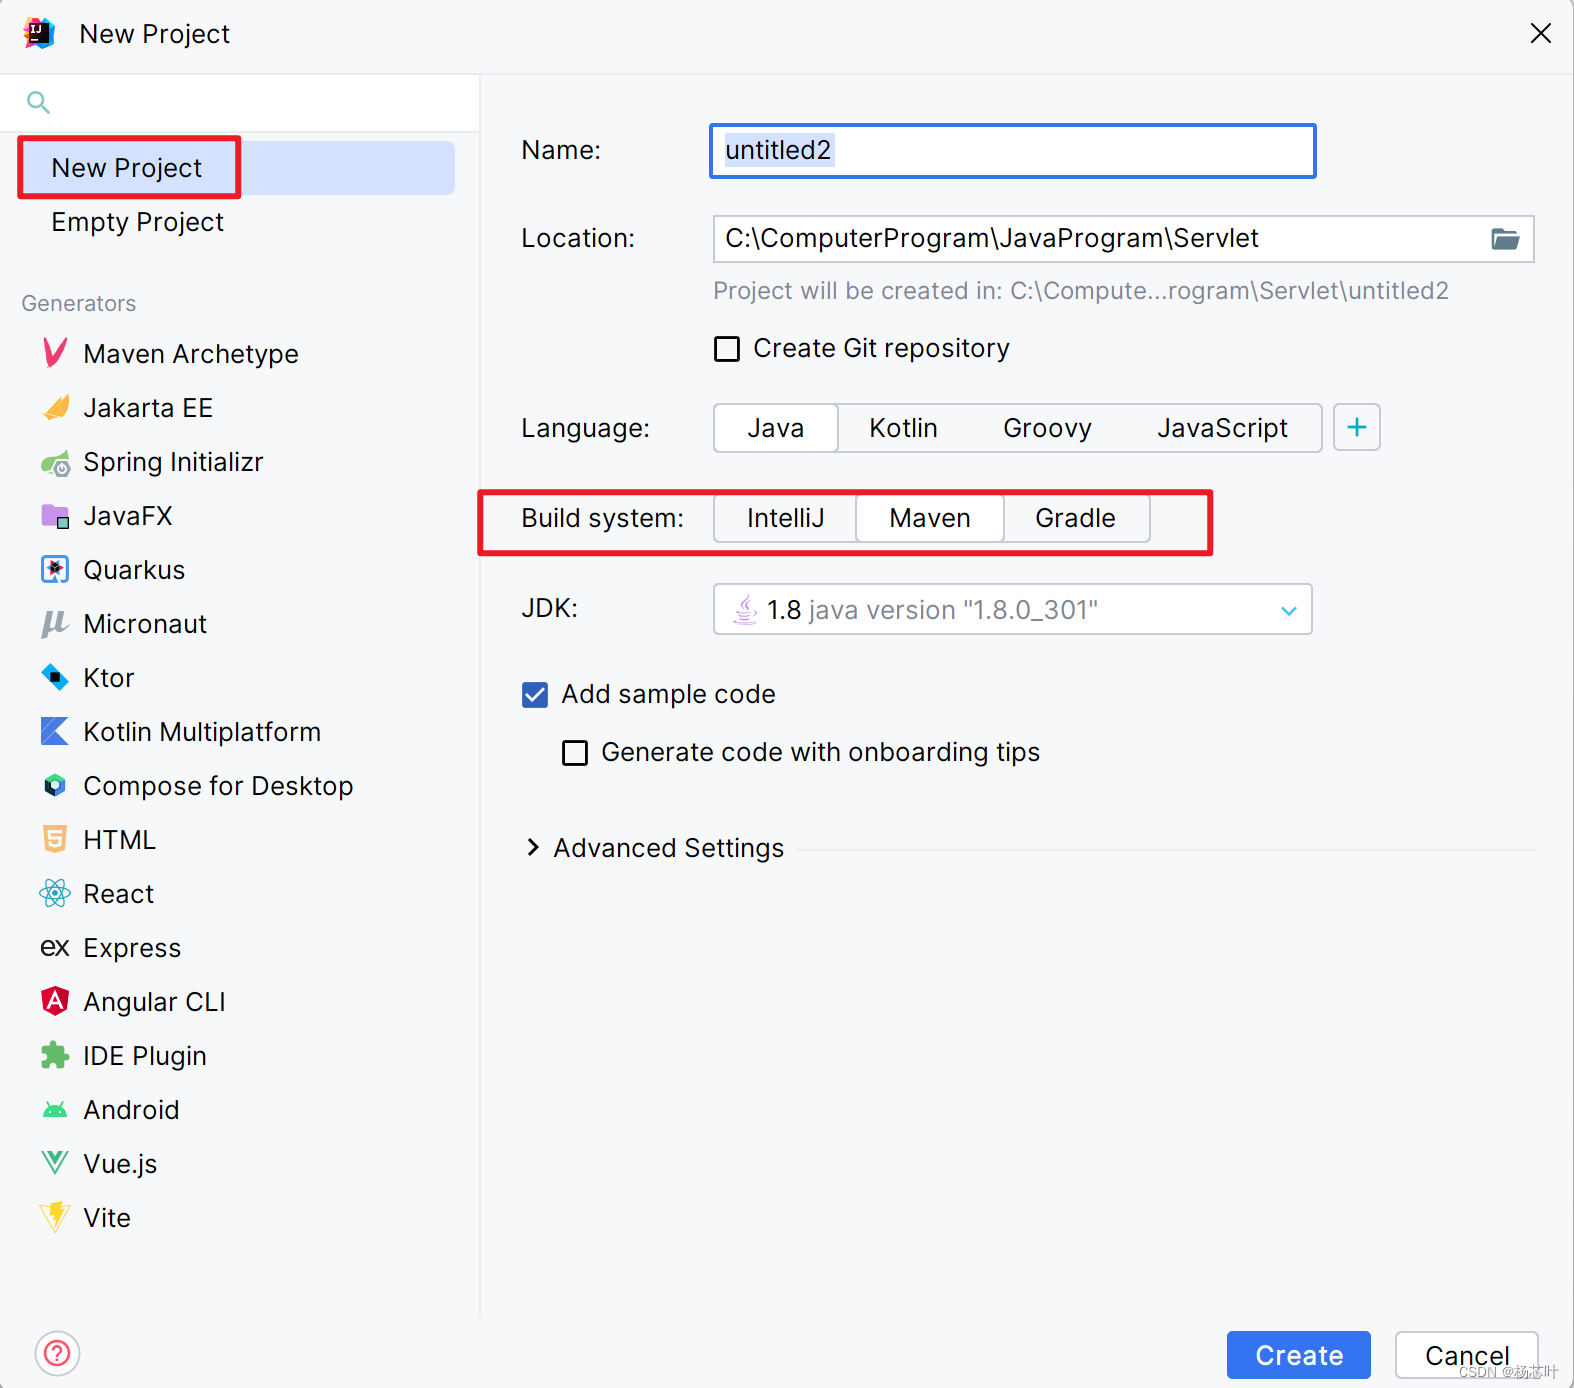Click 'Project will be created in' hint text
The width and height of the screenshot is (1574, 1388).
click(x=1080, y=291)
